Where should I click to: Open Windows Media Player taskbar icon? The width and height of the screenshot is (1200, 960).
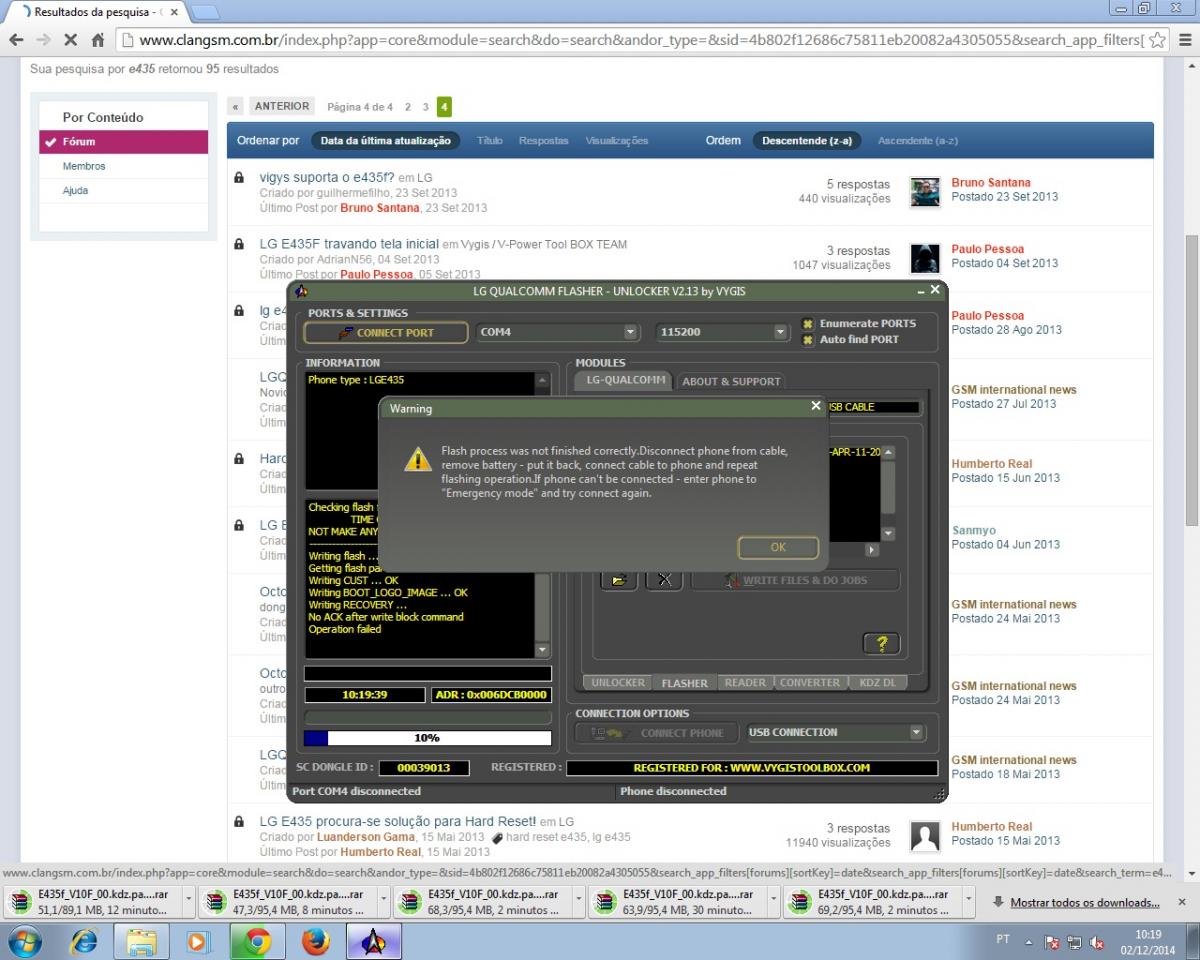coord(197,942)
